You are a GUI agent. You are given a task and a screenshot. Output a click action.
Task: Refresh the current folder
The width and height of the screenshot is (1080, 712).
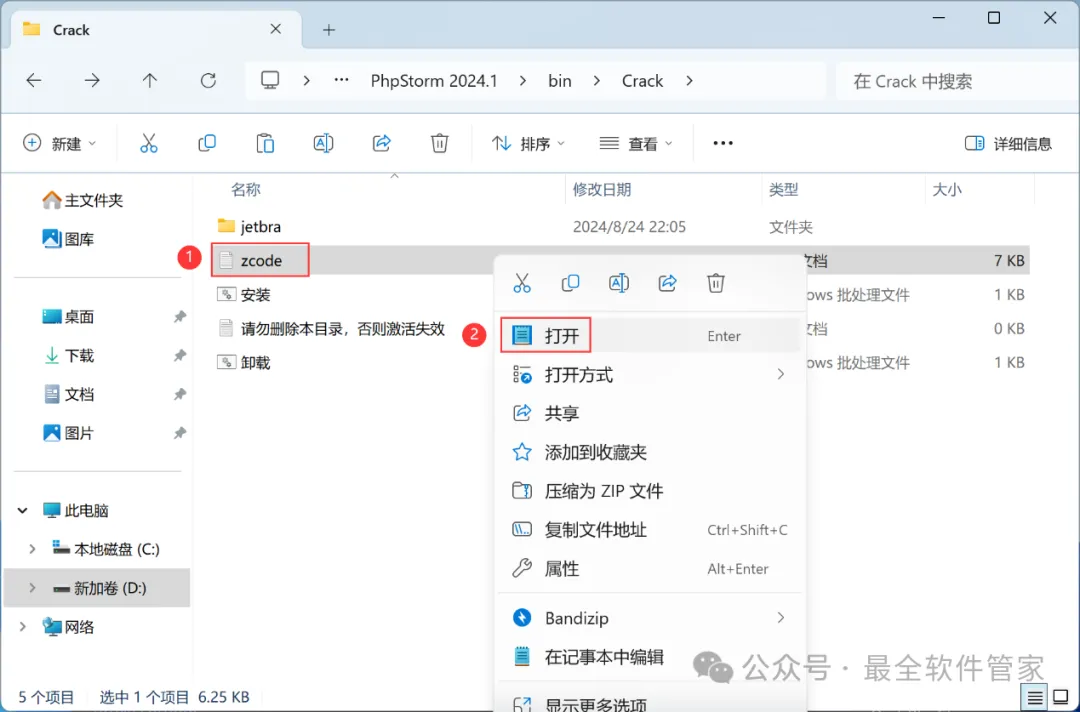click(208, 81)
